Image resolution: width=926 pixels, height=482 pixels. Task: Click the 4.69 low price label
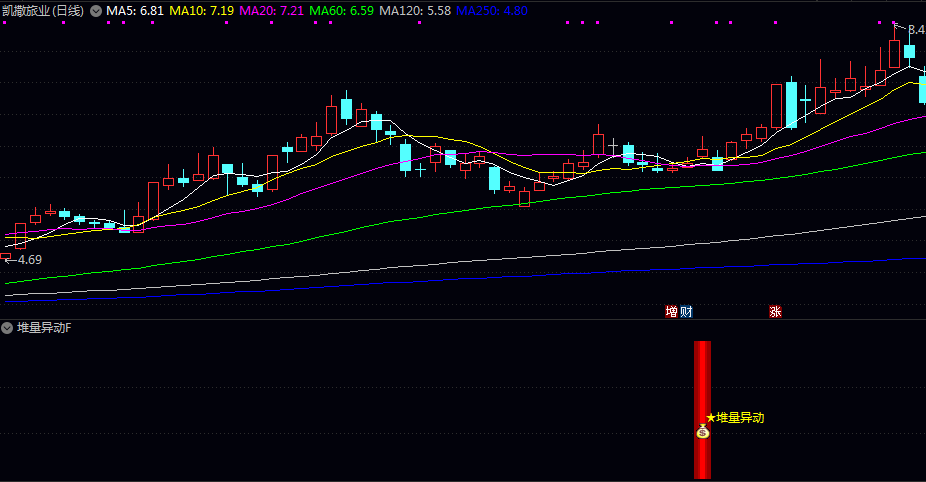[29, 259]
